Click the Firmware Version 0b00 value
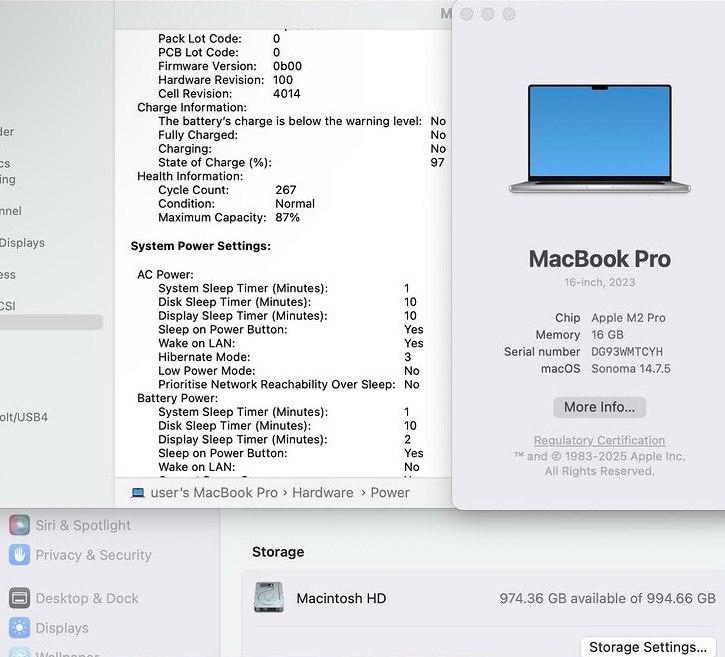Screen dimensions: 725x657 click(x=287, y=66)
